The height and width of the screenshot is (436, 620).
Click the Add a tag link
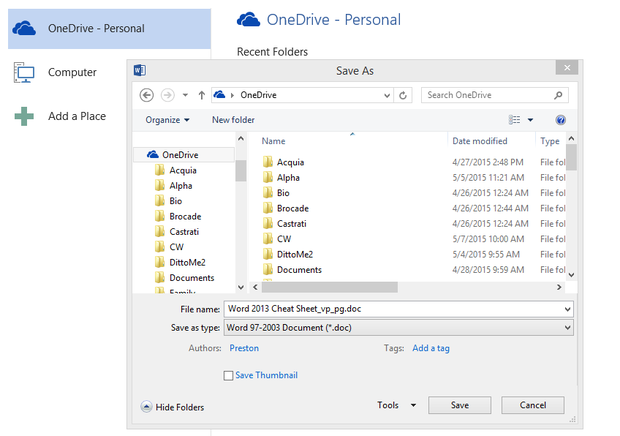tap(431, 348)
